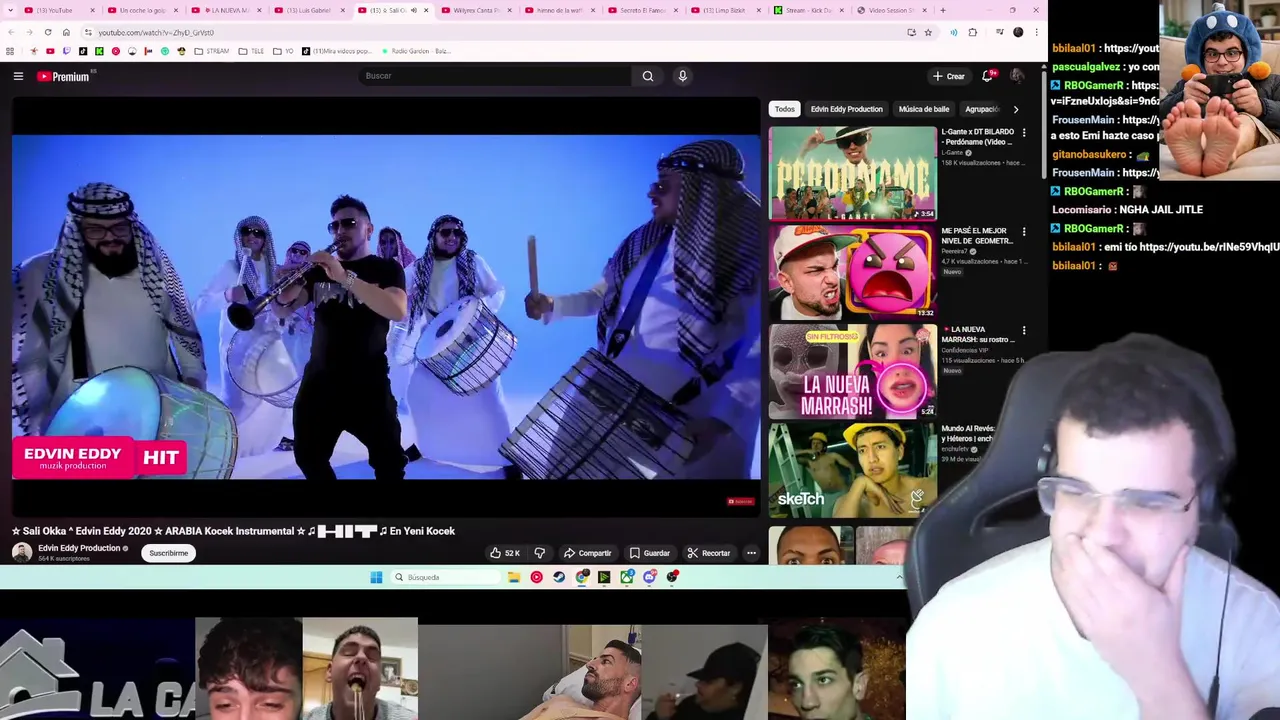
Task: Click the Compartir share button
Action: pos(587,553)
